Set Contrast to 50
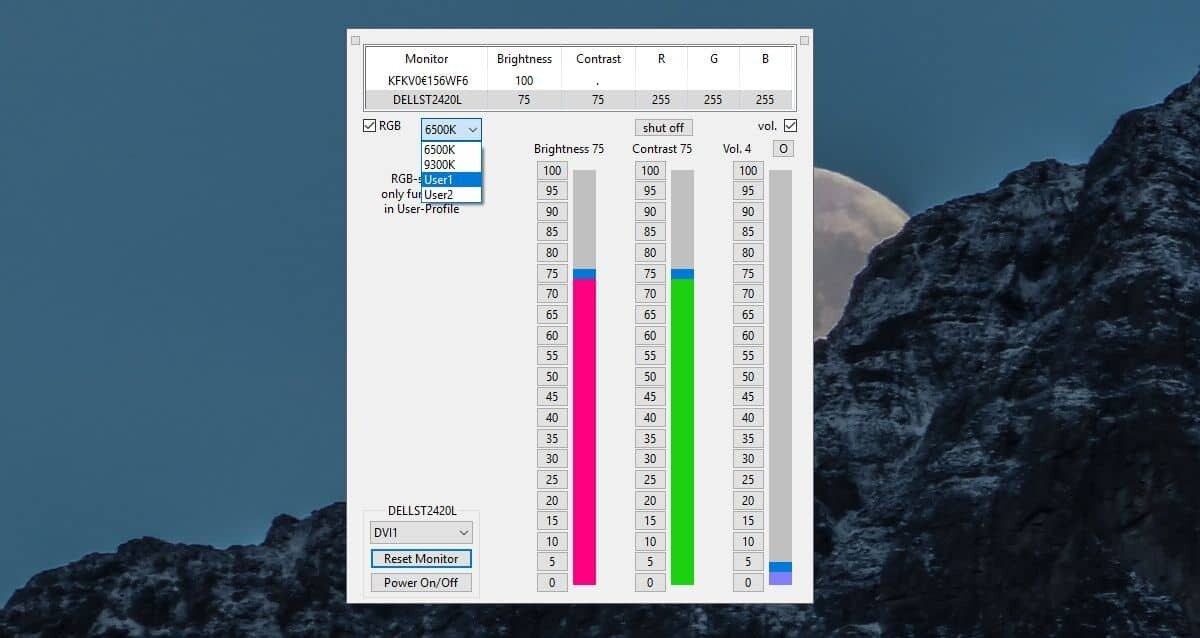 650,376
